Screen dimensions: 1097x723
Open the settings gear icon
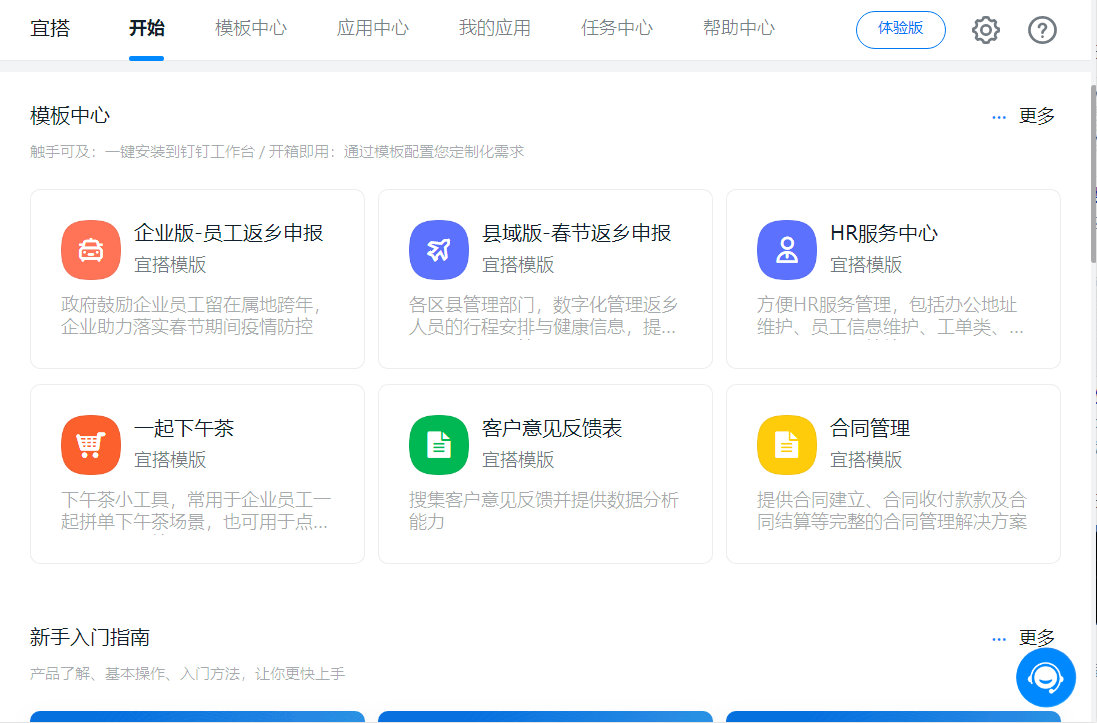click(x=985, y=30)
